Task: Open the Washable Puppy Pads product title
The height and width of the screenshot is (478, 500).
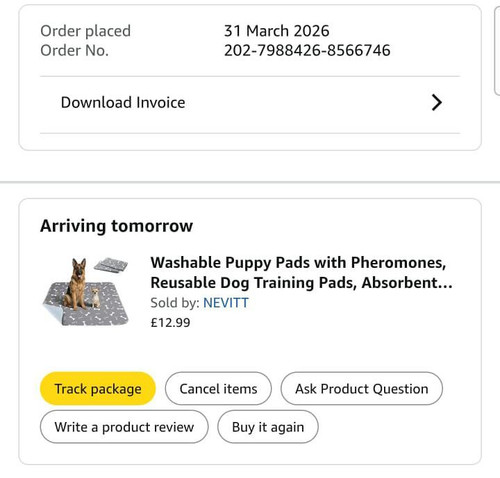Action: 301,272
